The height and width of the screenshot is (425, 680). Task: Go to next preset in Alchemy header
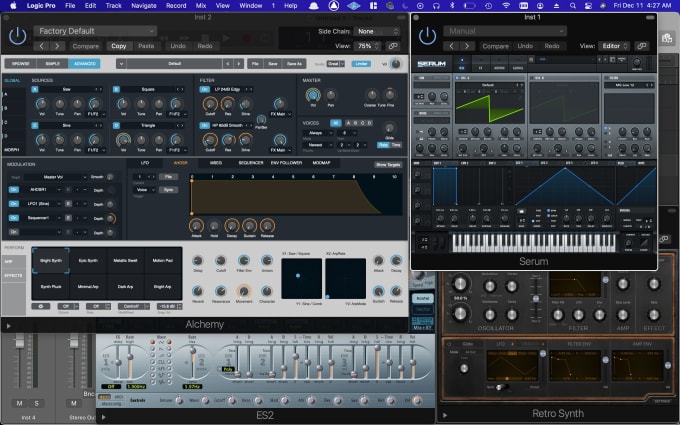tap(57, 46)
